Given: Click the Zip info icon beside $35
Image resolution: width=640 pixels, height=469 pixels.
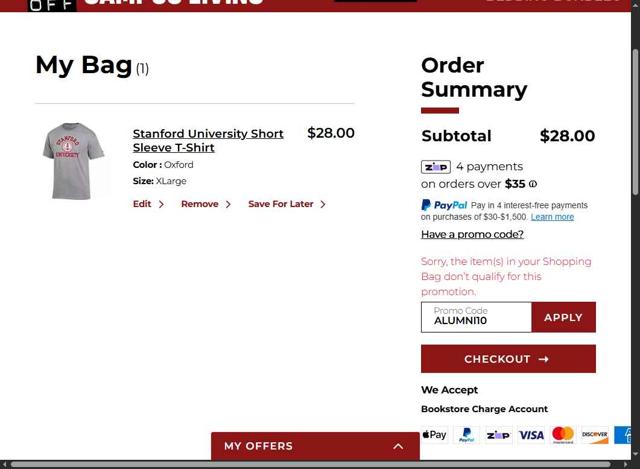Looking at the screenshot, I should coord(533,184).
